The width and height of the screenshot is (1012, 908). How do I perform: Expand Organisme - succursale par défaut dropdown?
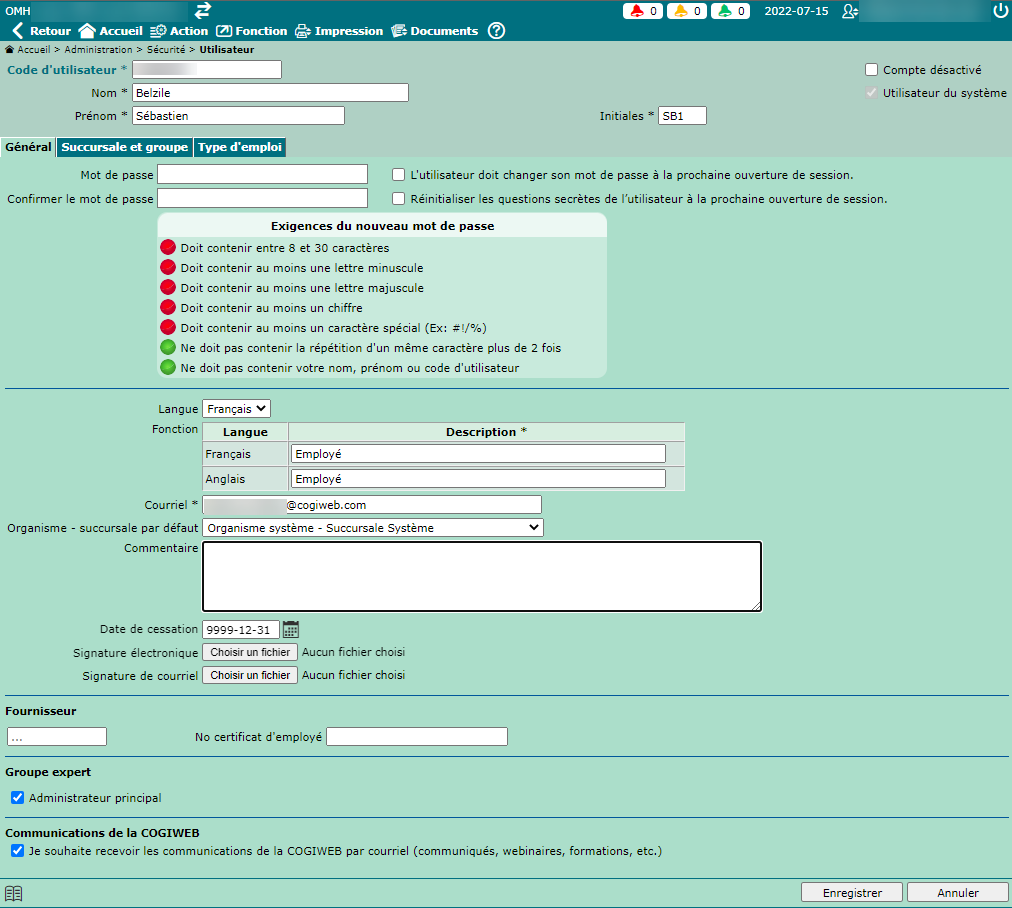click(372, 528)
